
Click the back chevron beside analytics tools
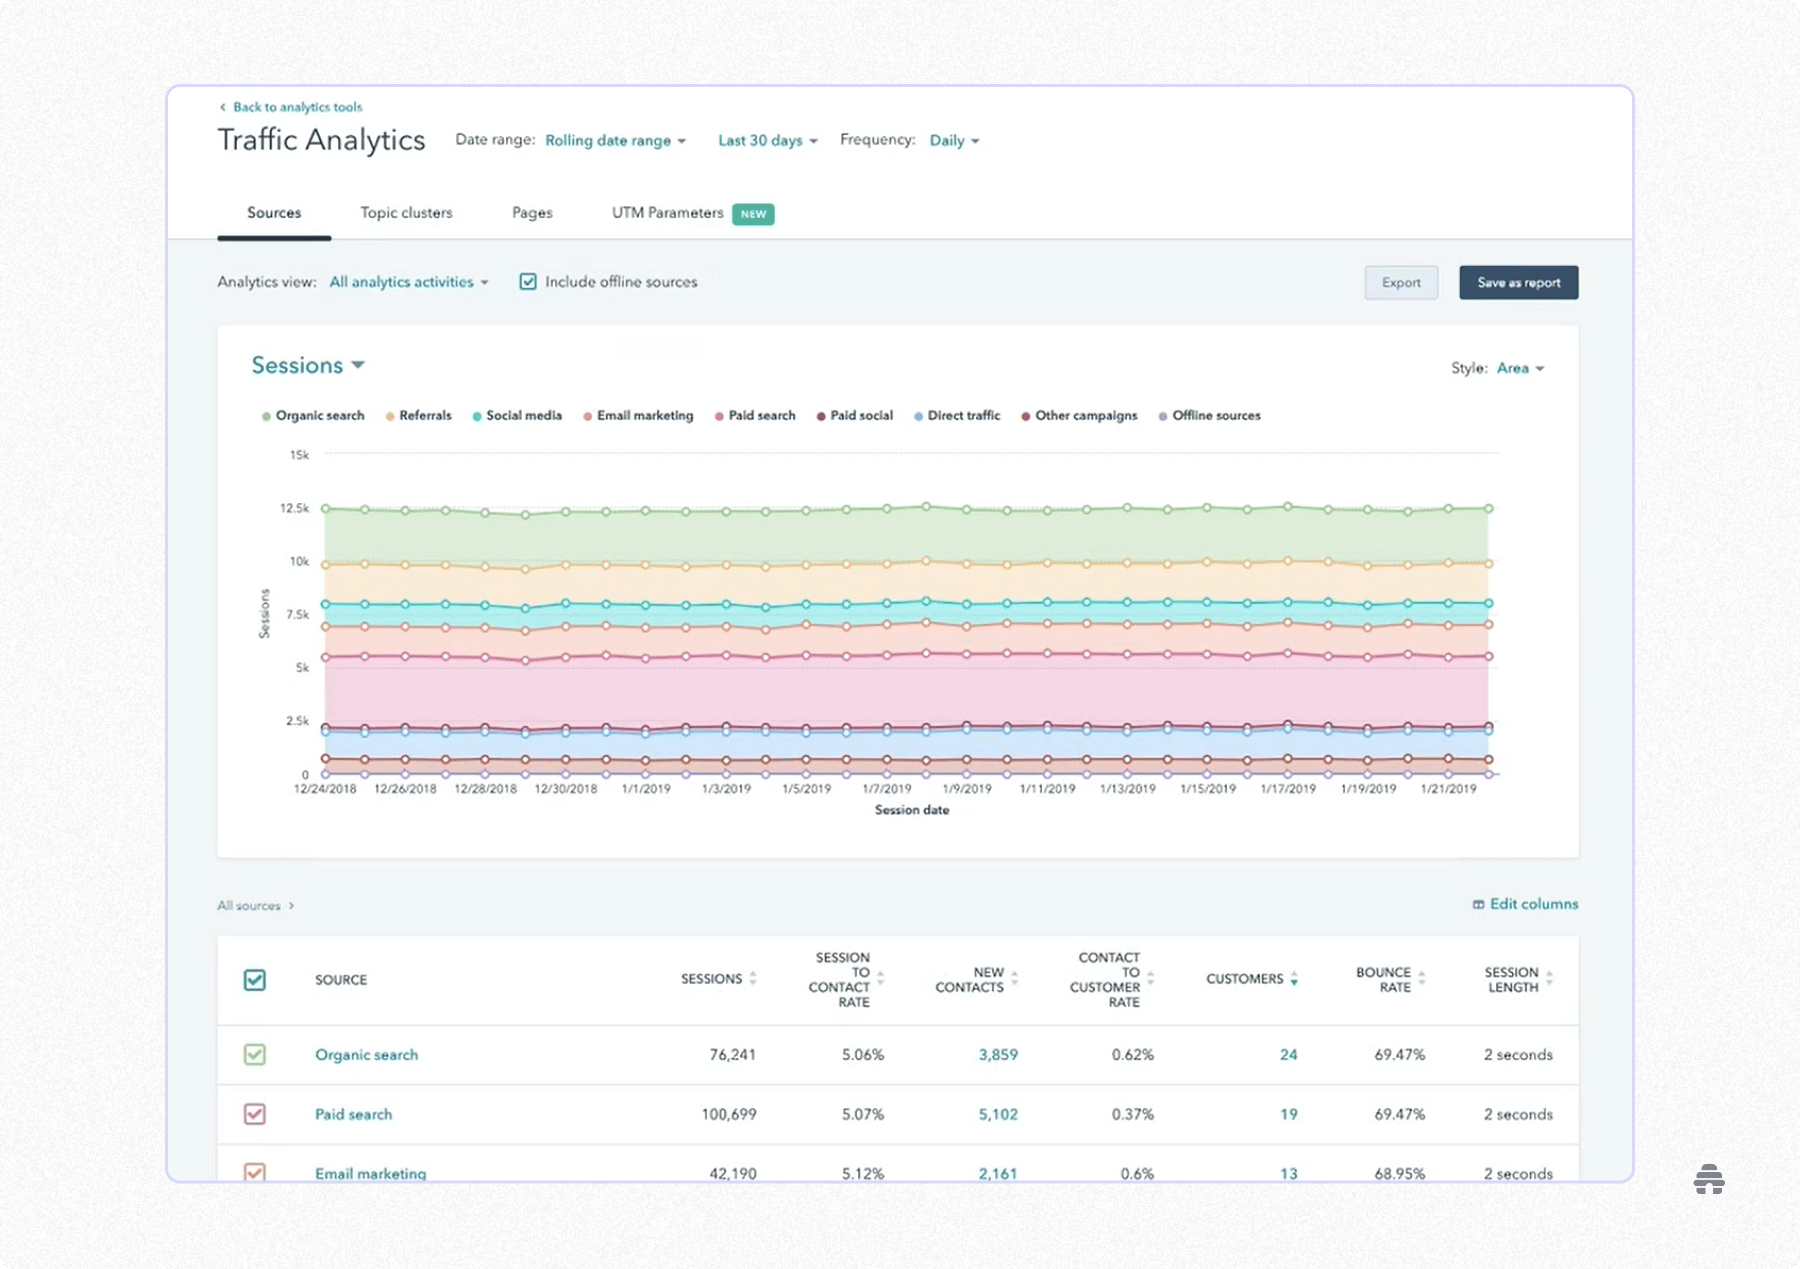click(x=223, y=107)
